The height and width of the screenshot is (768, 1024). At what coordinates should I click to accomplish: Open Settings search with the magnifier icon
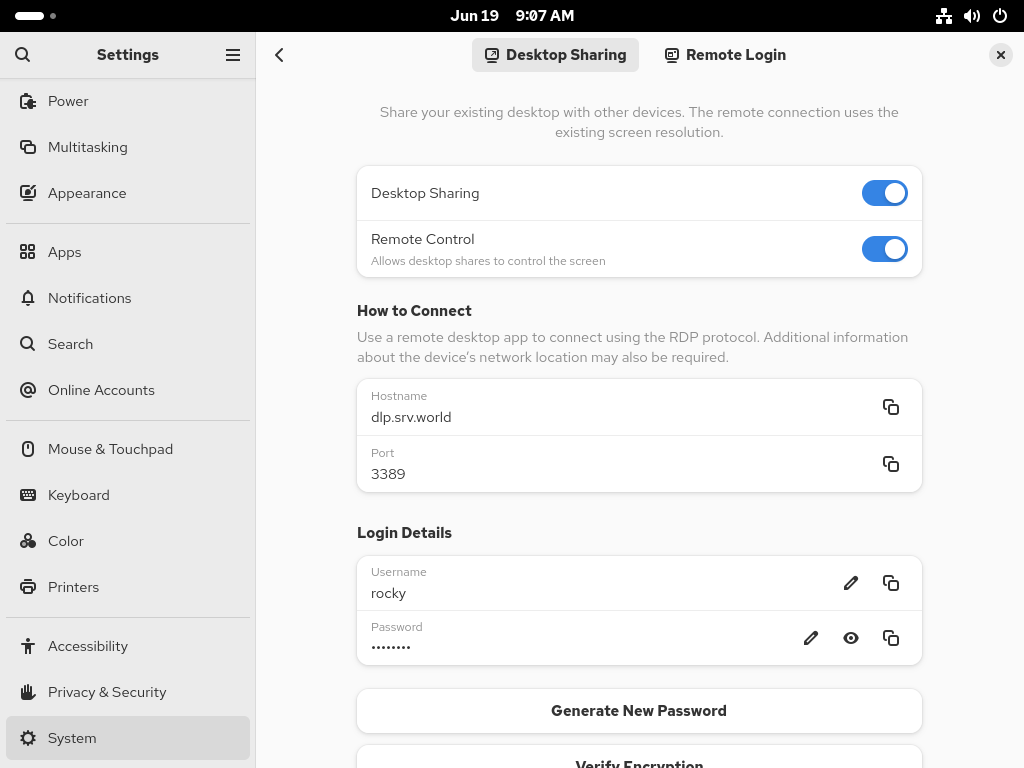pos(22,55)
